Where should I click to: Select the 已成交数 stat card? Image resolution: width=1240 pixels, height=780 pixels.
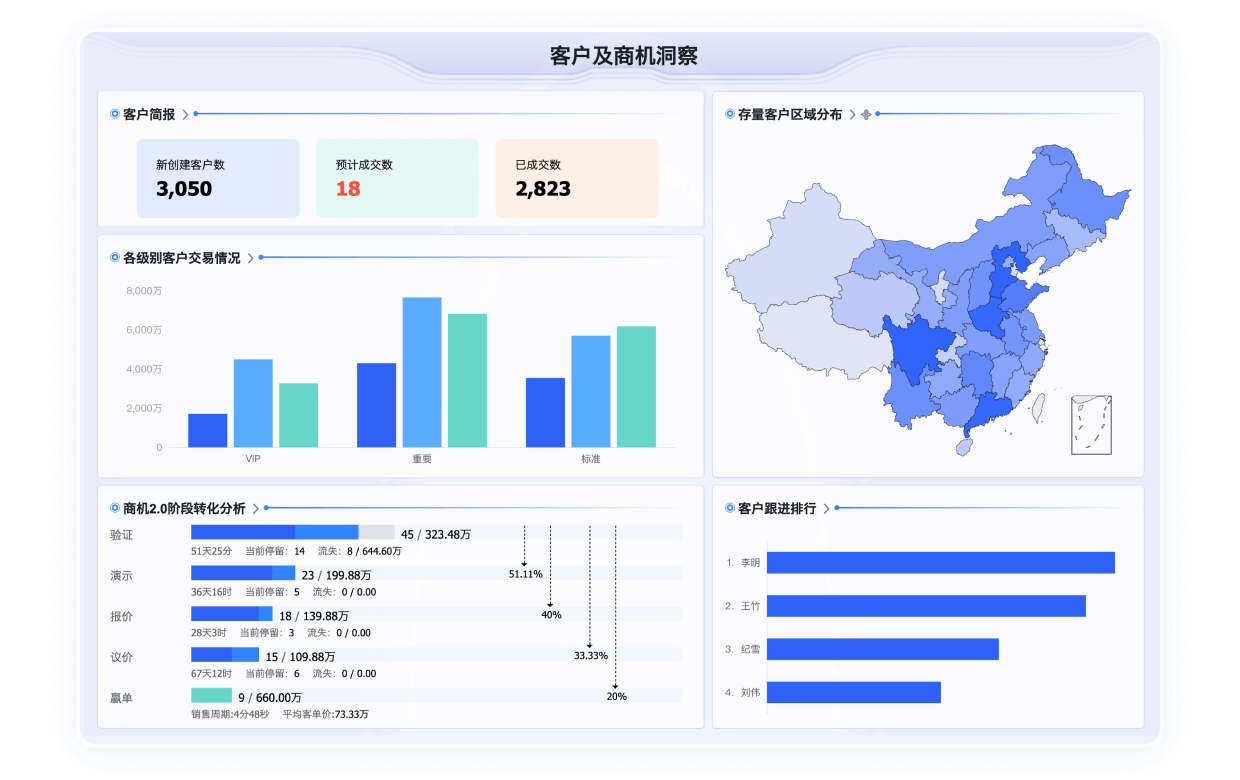pyautogui.click(x=577, y=178)
